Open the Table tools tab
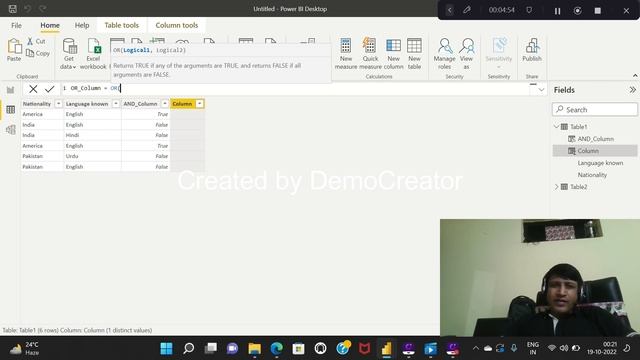Viewport: 640px width, 360px height. pyautogui.click(x=122, y=25)
